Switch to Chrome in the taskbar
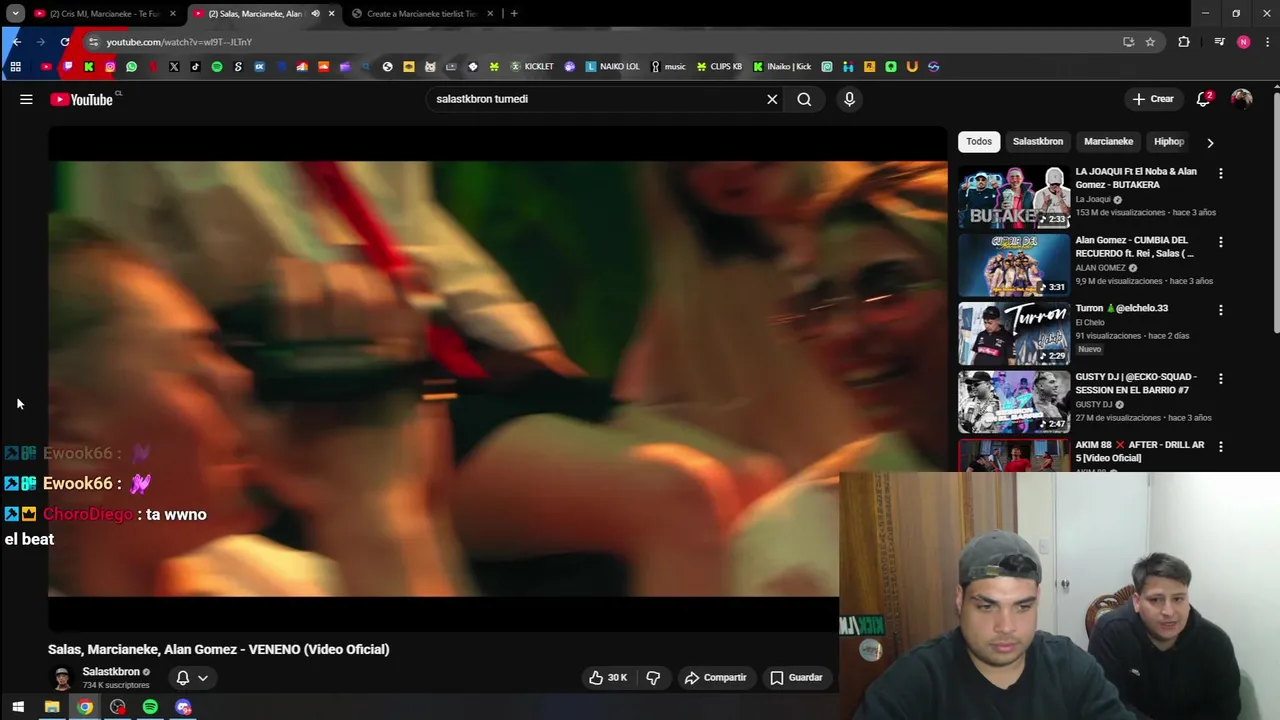Viewport: 1280px width, 720px height. (x=85, y=707)
